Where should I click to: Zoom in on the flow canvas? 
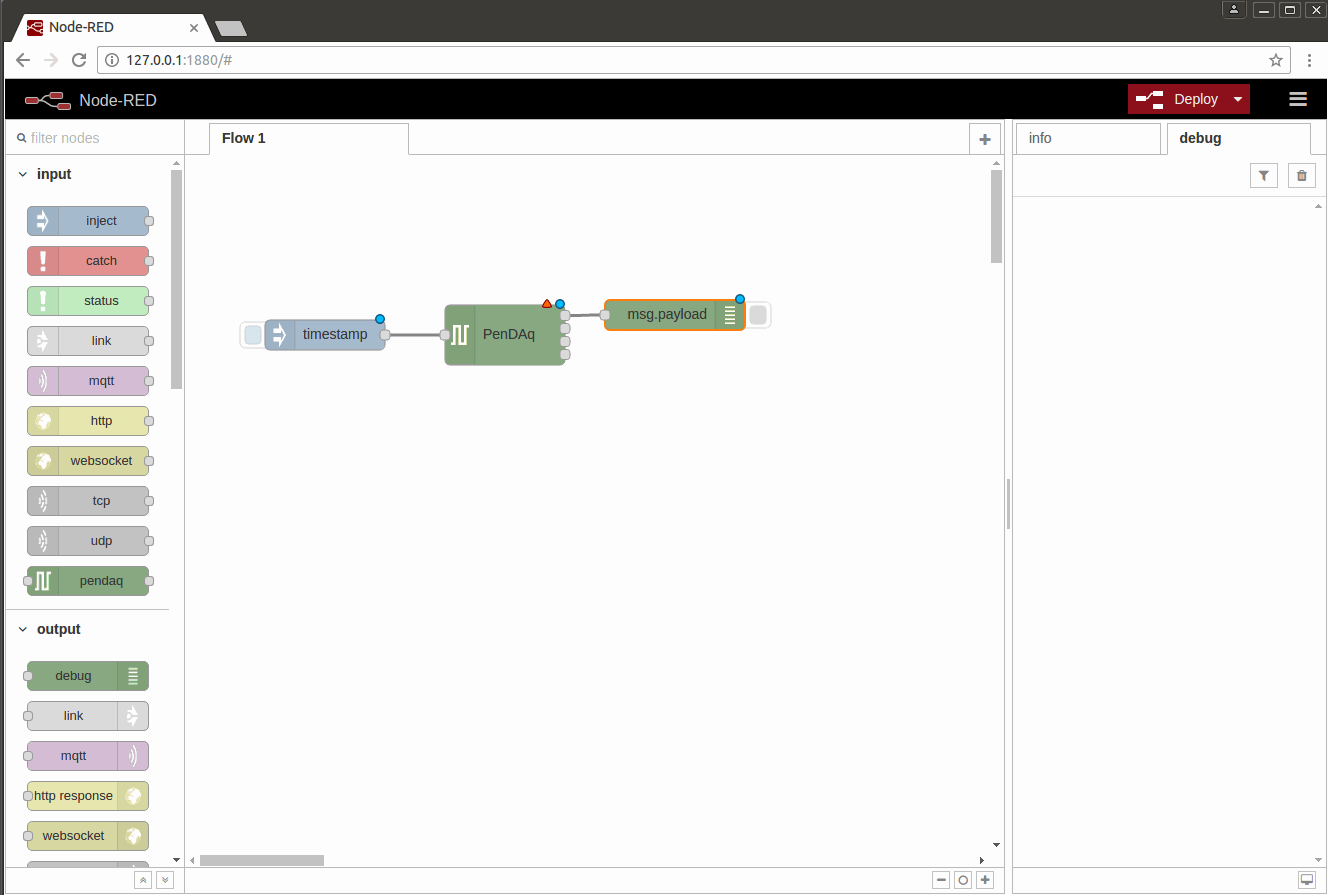pos(985,880)
